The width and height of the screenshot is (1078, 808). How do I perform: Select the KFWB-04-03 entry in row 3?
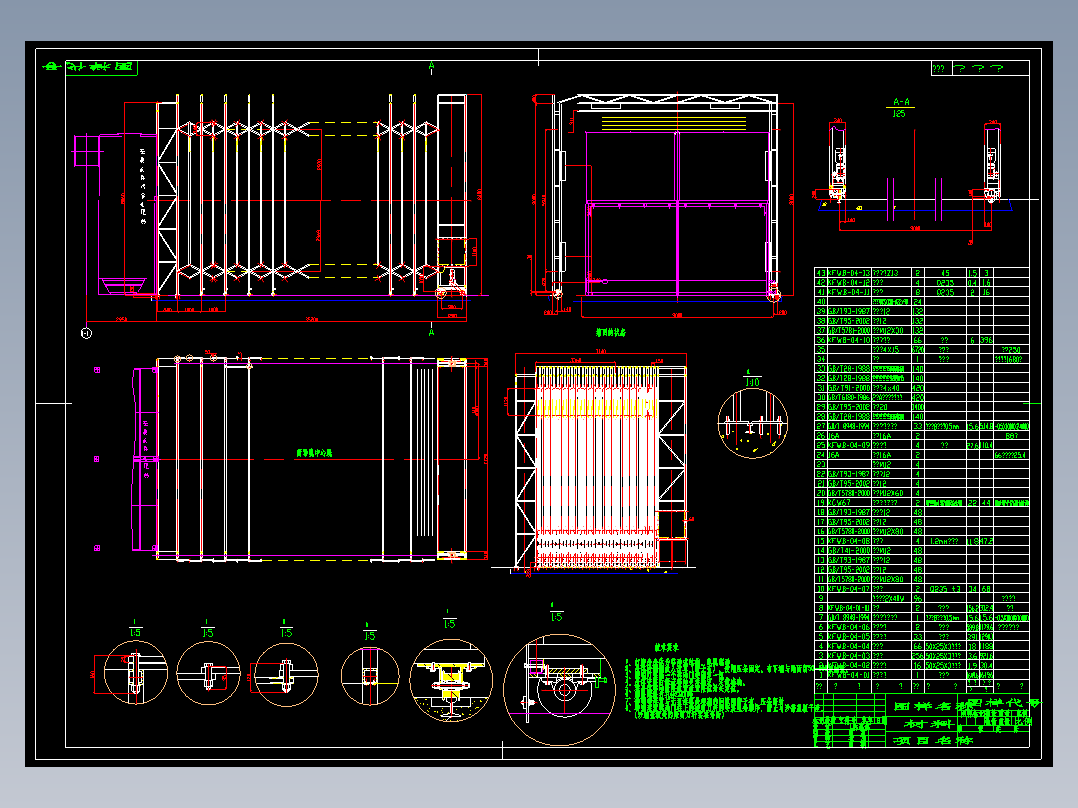(849, 656)
